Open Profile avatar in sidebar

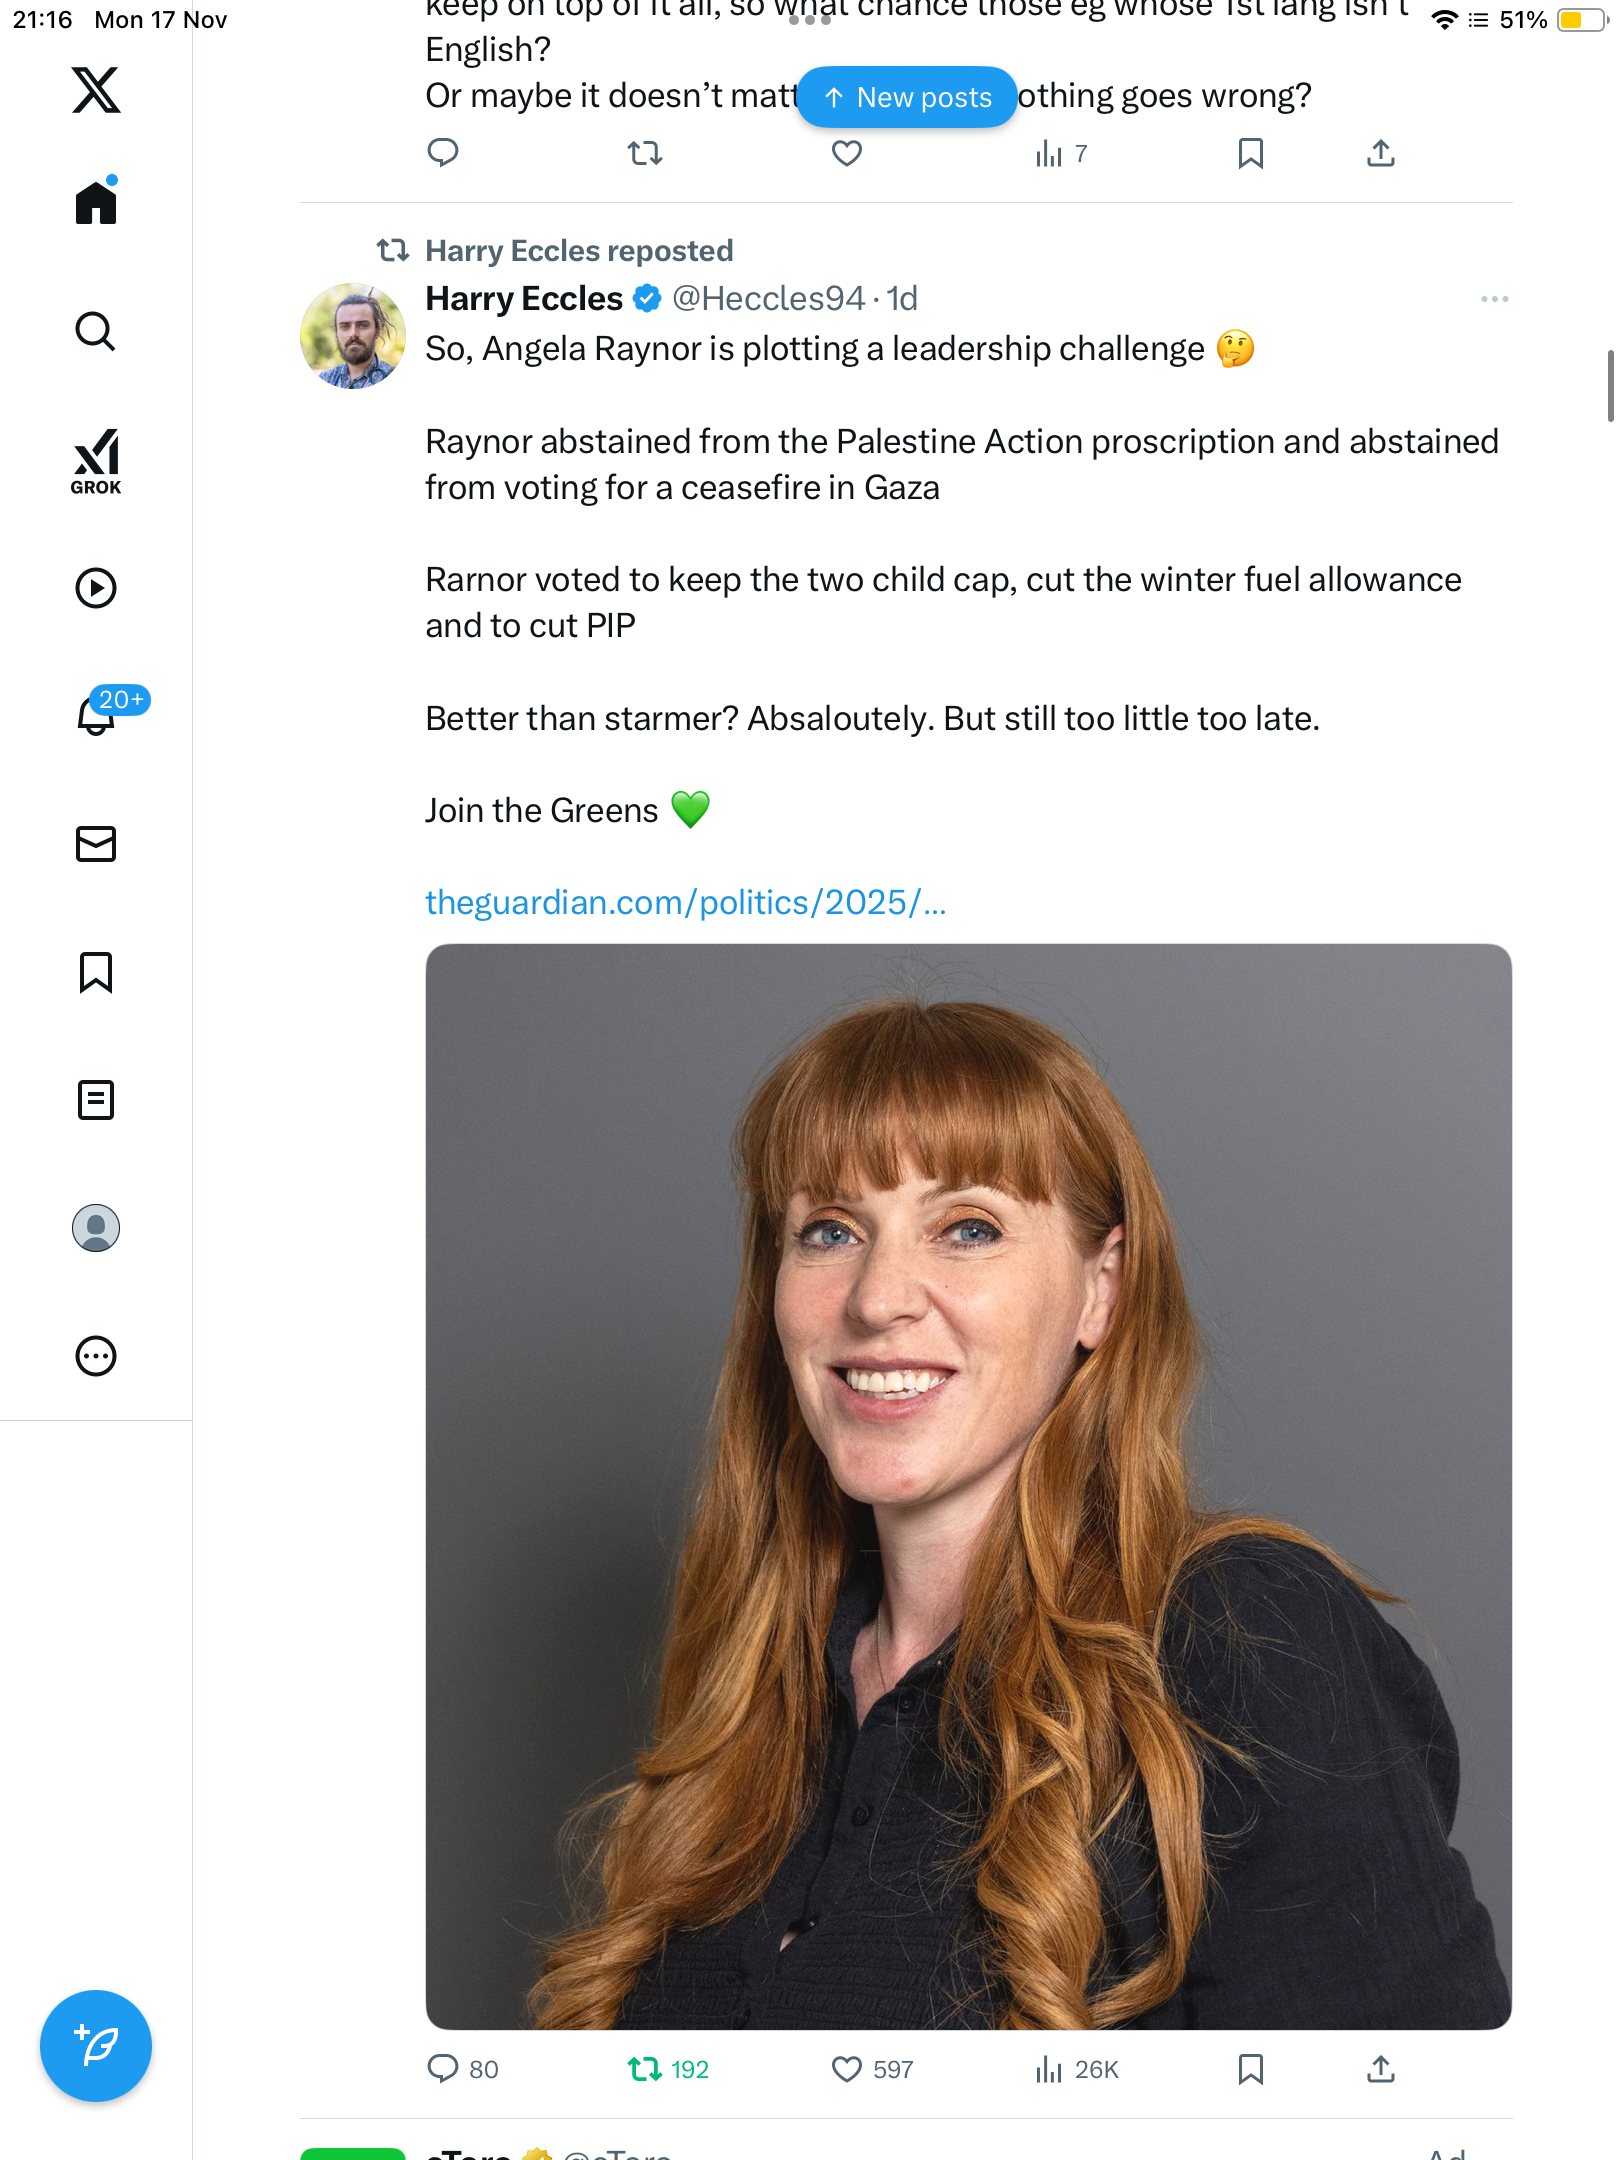[96, 1228]
